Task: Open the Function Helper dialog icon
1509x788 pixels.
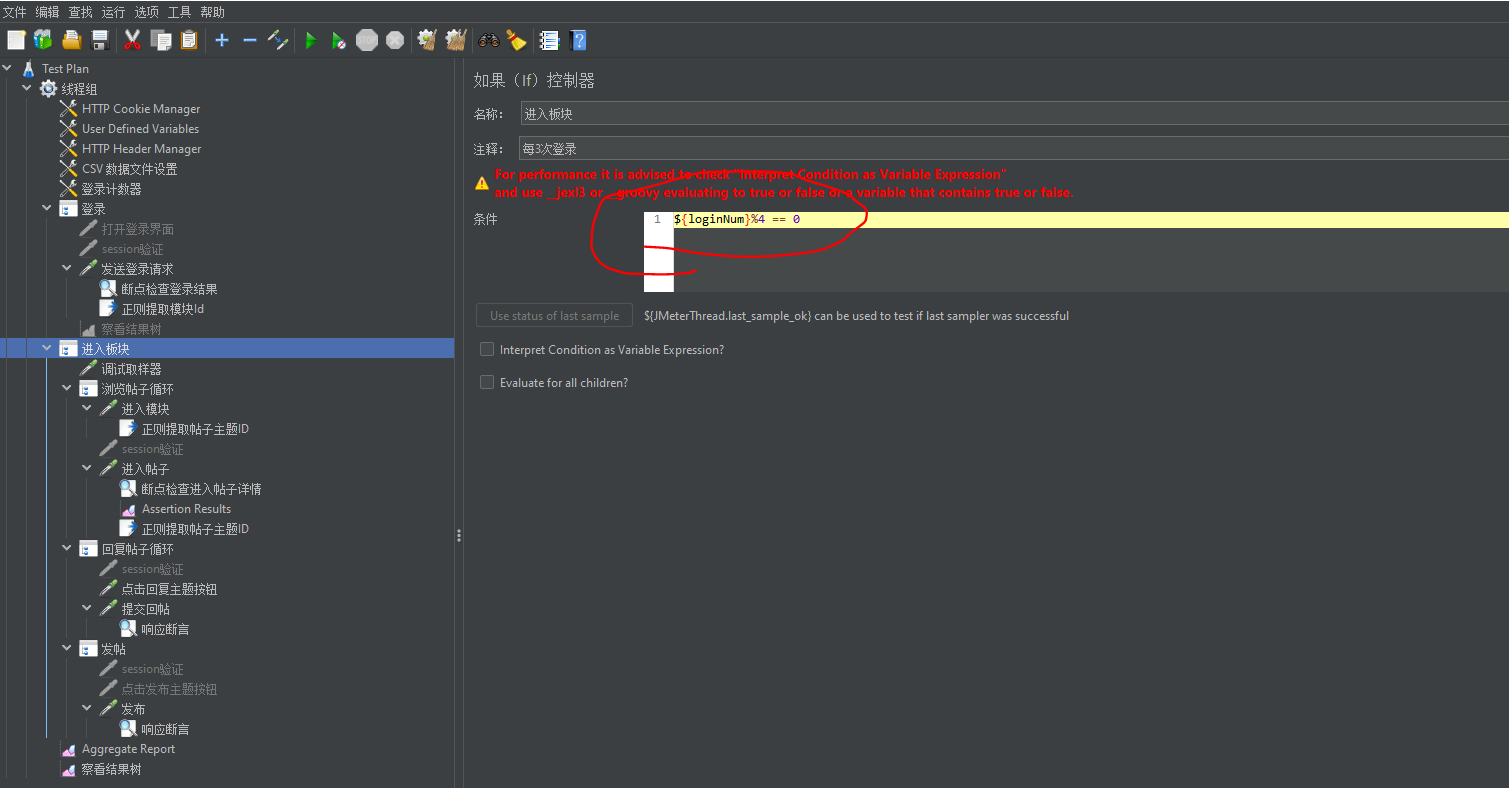Action: (x=549, y=40)
